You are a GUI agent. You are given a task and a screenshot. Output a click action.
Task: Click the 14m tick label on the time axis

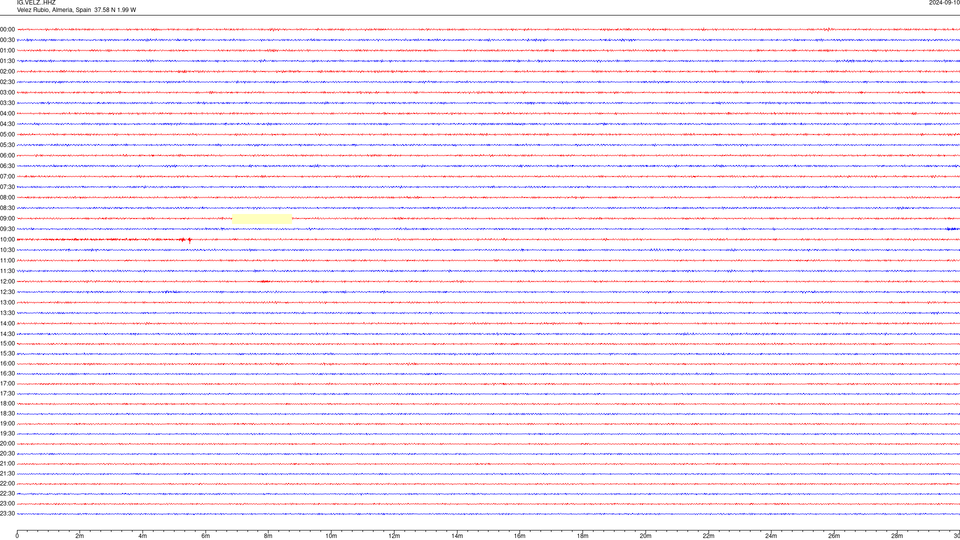point(457,536)
